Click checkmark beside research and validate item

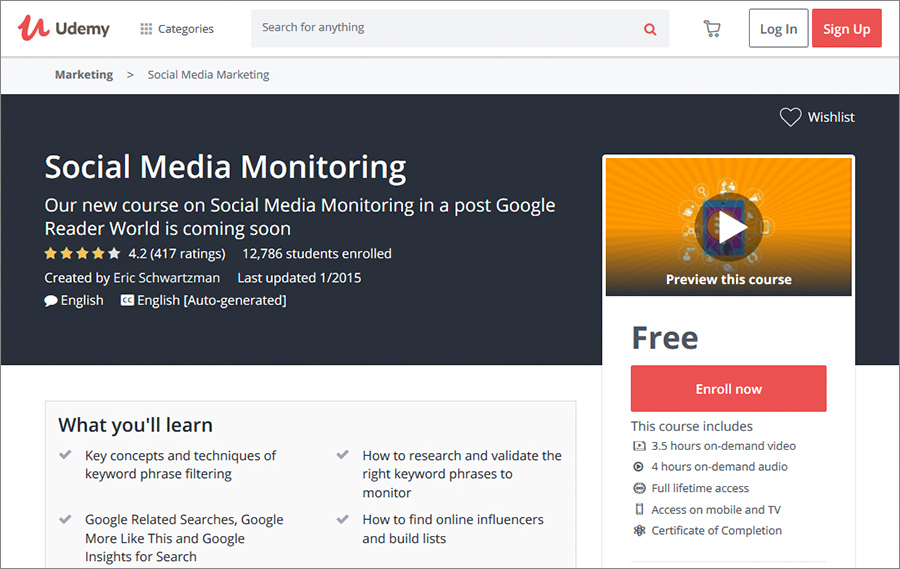point(343,455)
